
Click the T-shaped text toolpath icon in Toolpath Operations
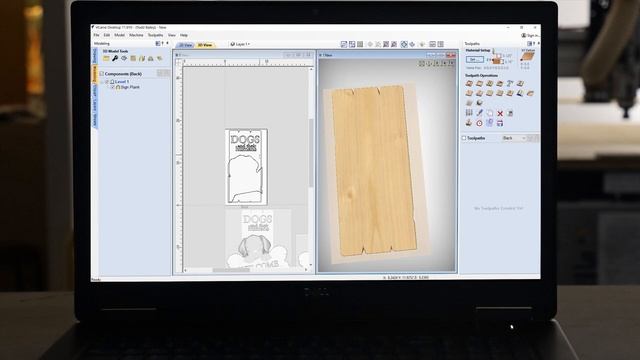click(510, 83)
